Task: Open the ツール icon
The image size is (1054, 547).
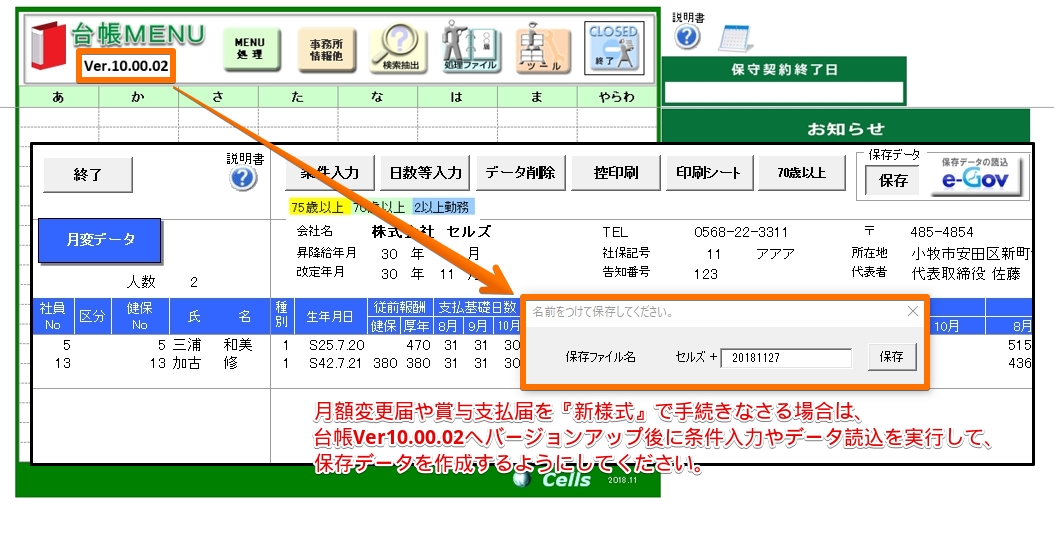Action: pyautogui.click(x=543, y=48)
